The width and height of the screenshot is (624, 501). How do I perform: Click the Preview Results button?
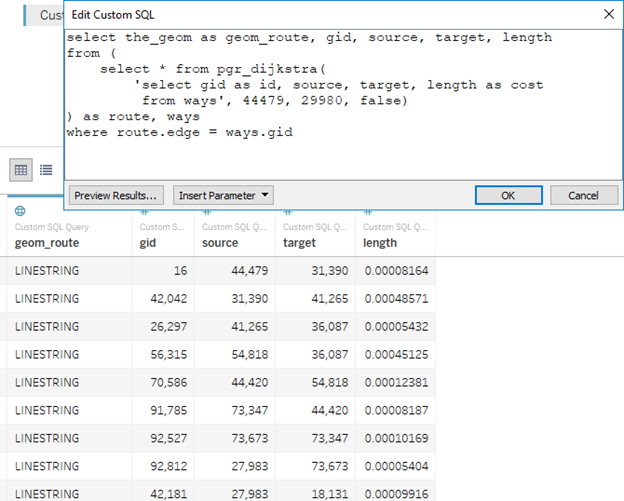click(116, 195)
